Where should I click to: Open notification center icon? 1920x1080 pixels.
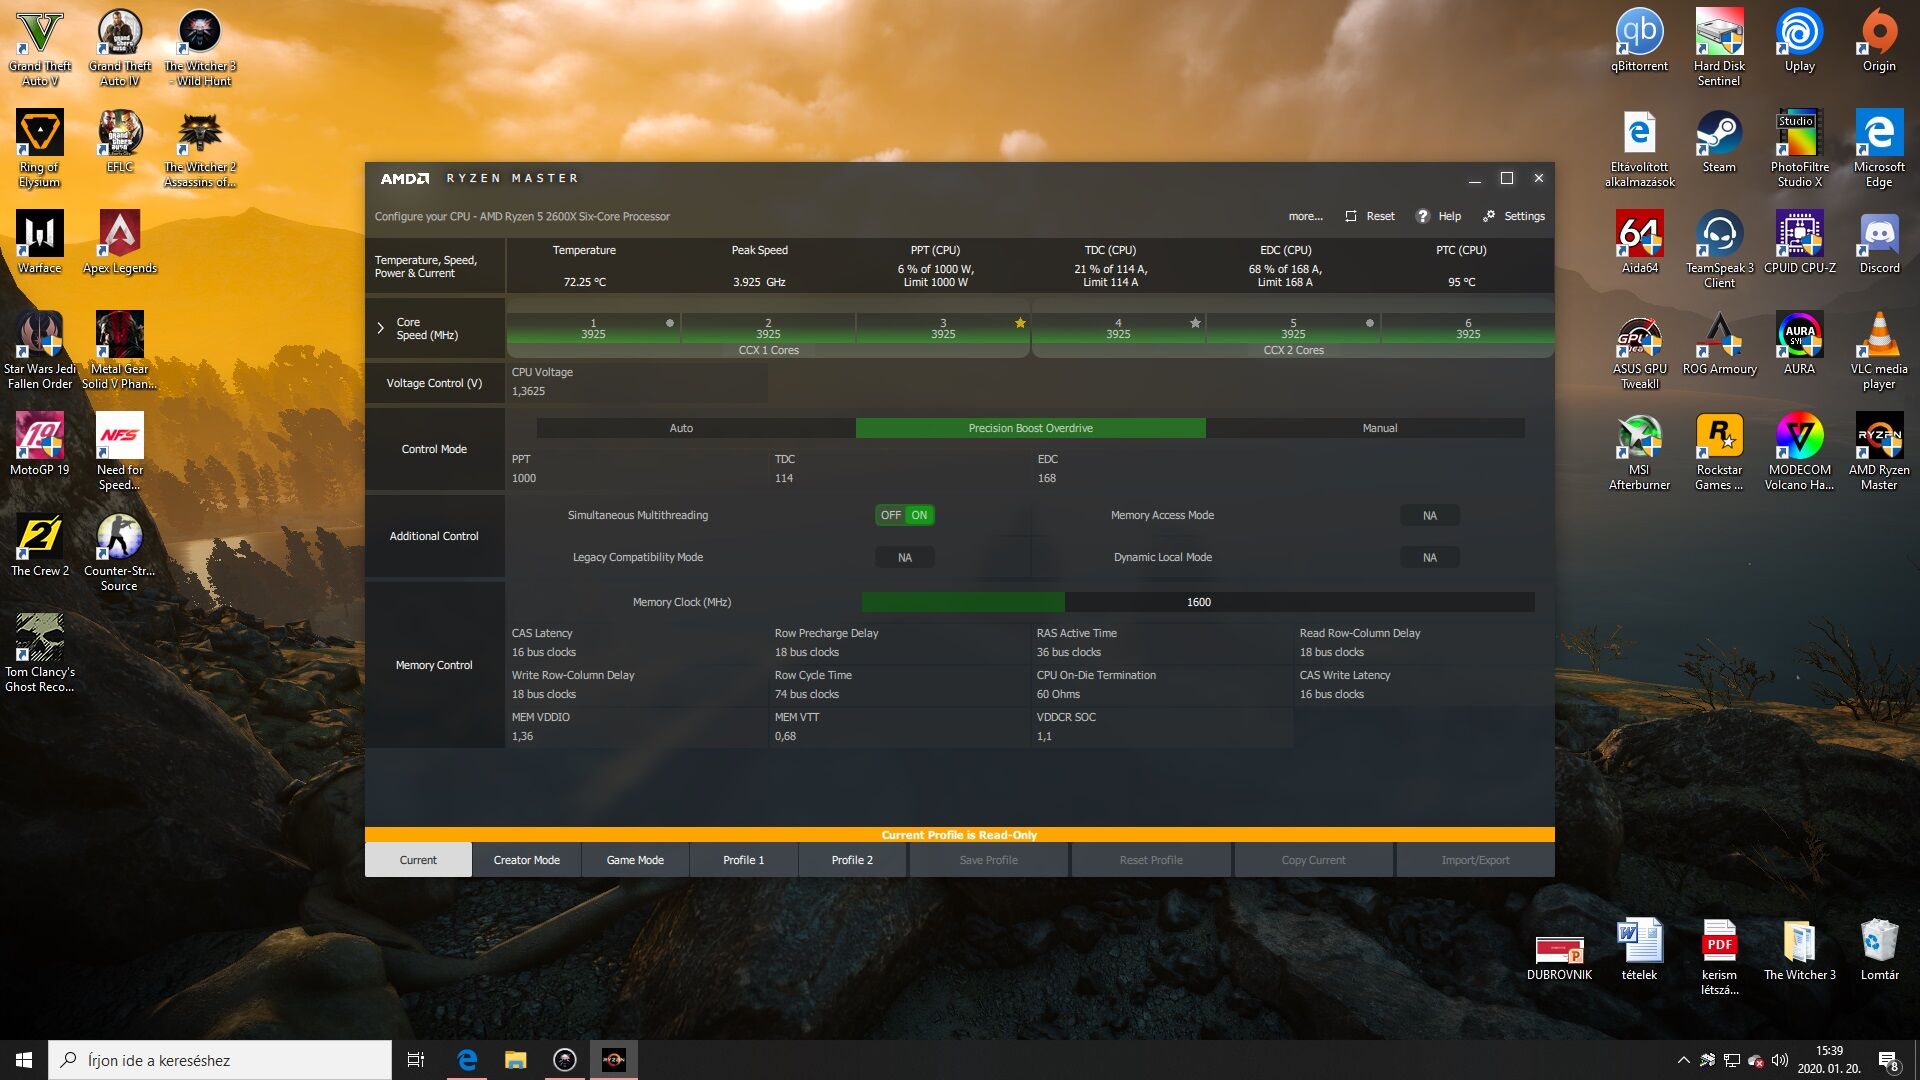point(1888,1060)
